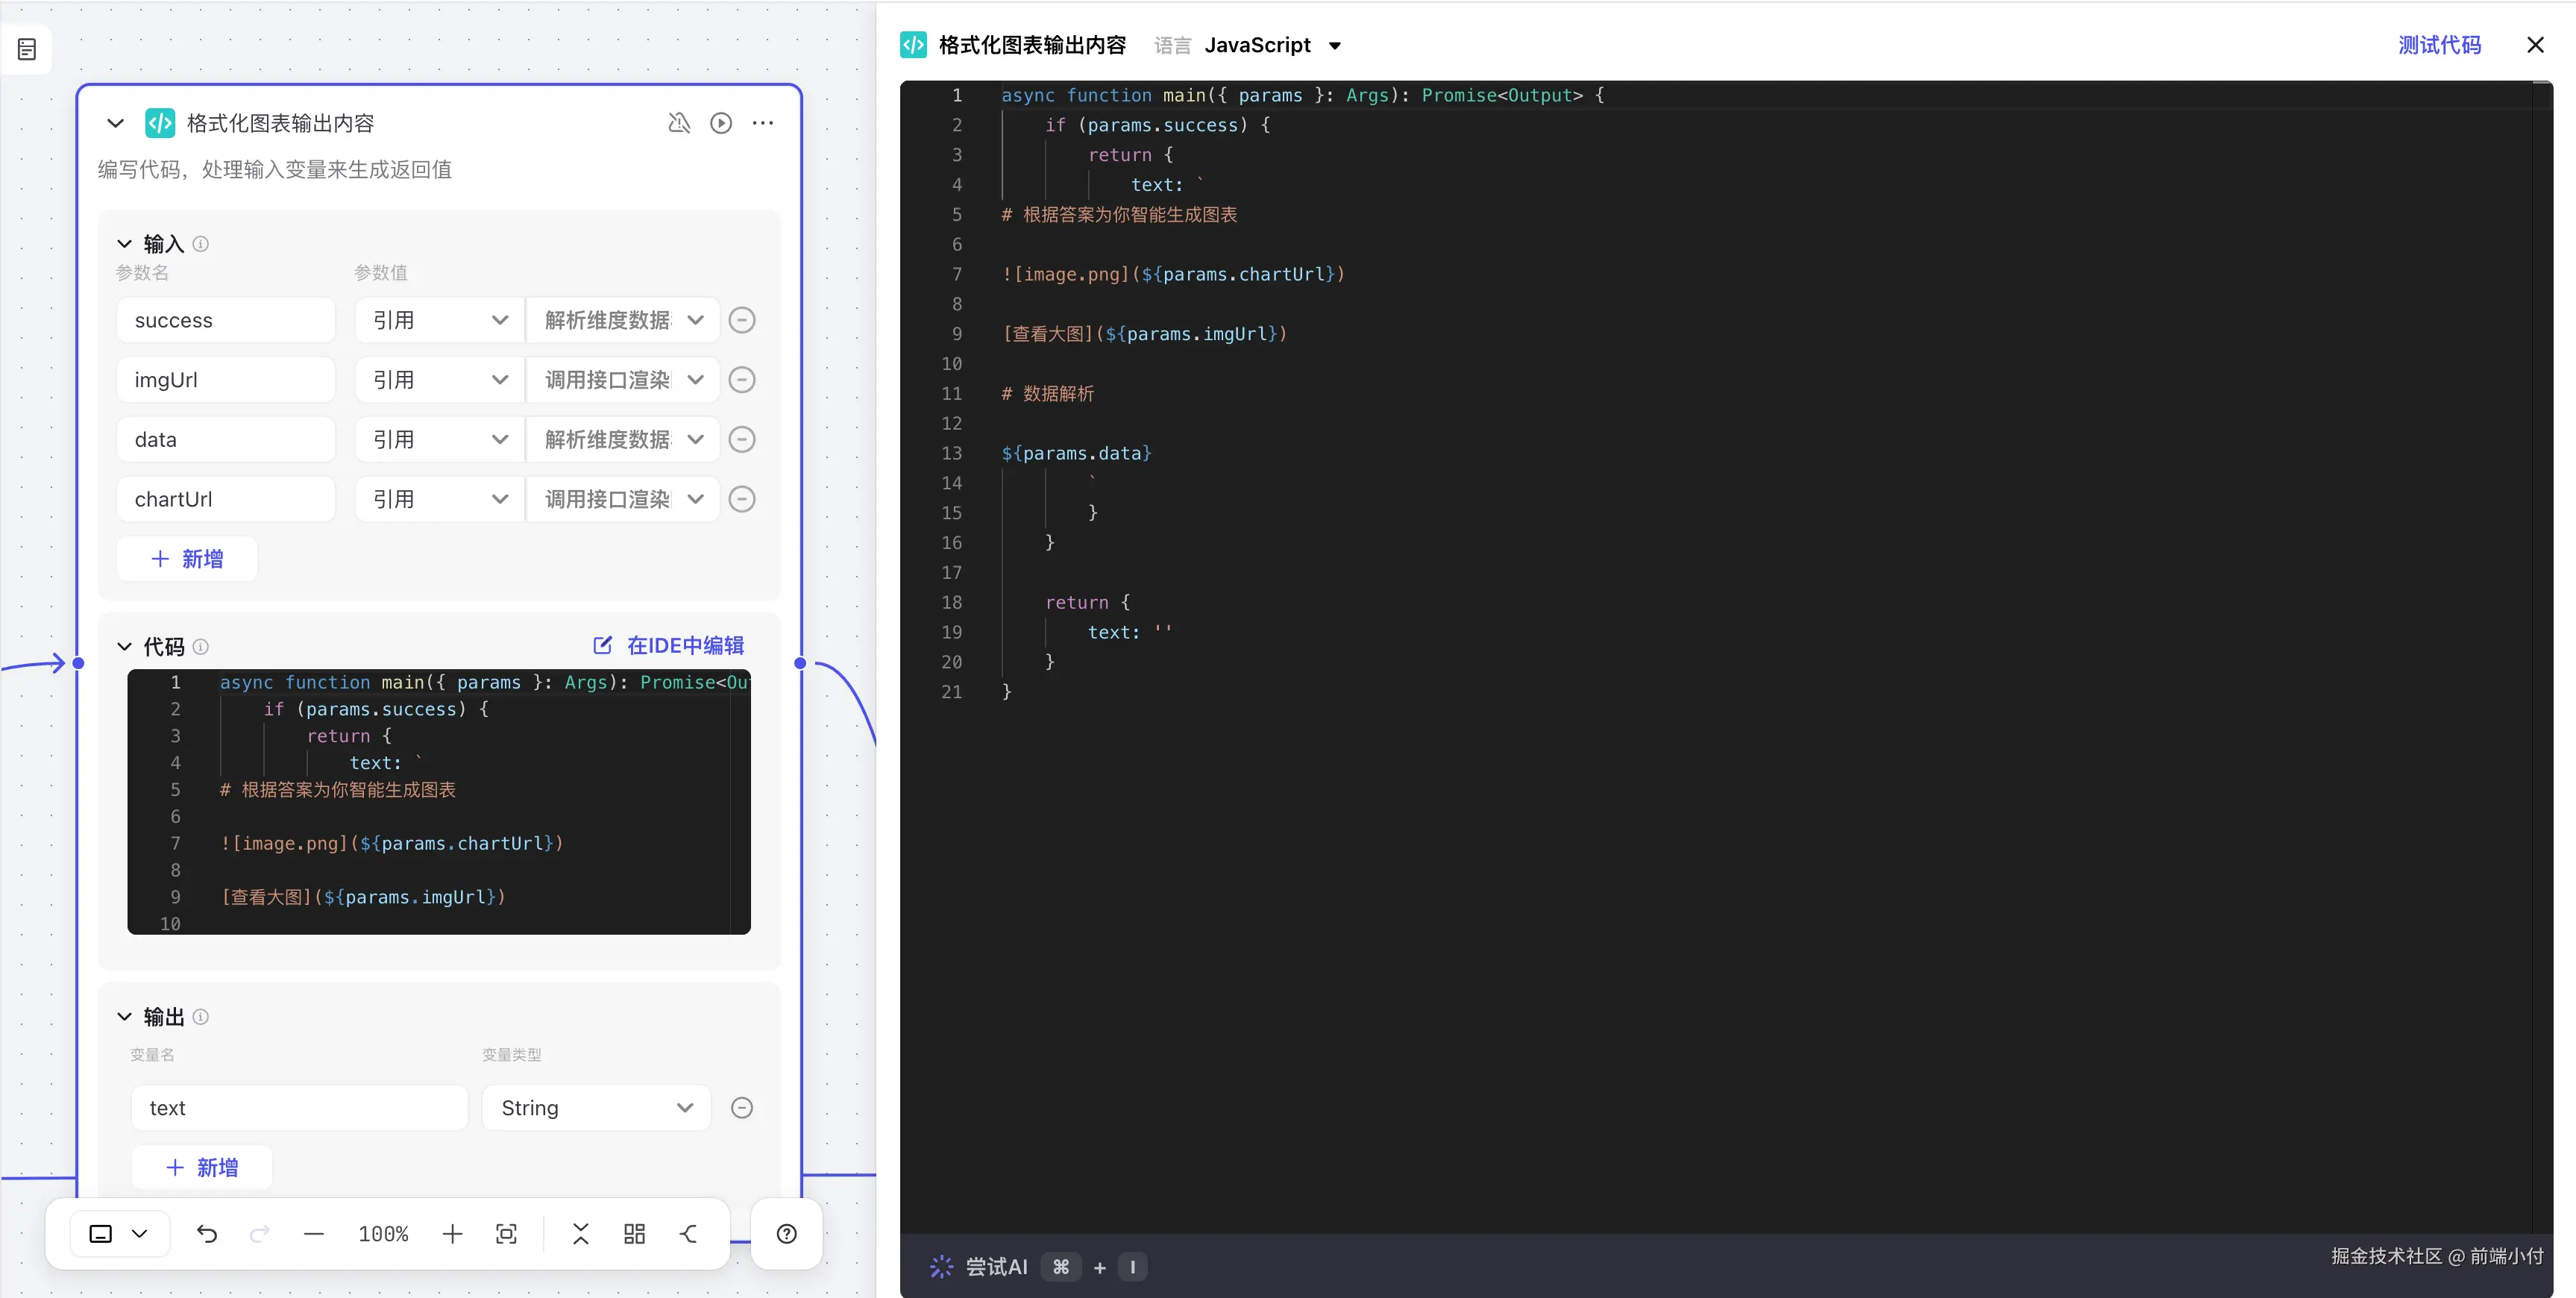Collapse the 输入 section chevron
This screenshot has height=1298, width=2576.
click(124, 244)
